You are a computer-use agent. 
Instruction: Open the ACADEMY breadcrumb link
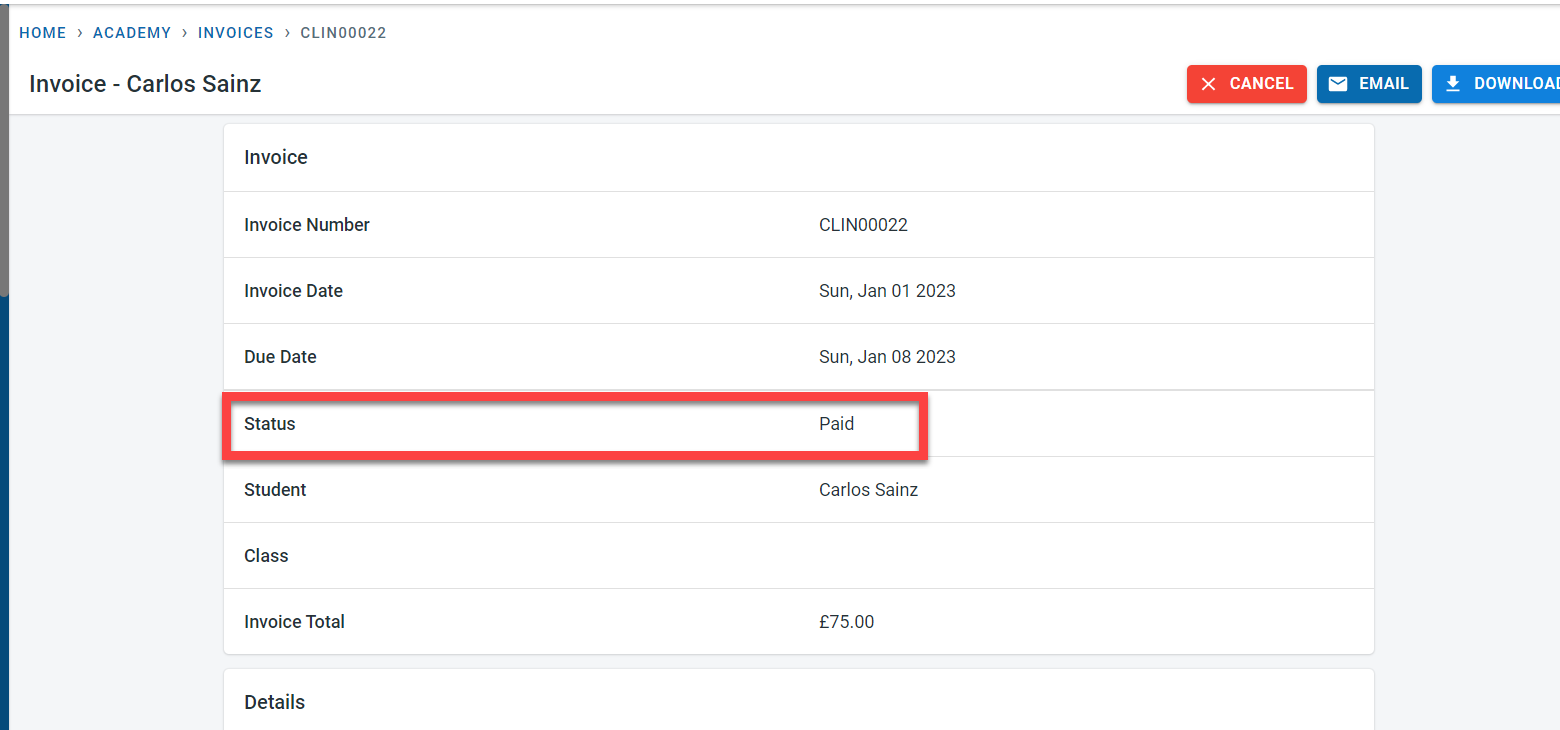pos(132,33)
